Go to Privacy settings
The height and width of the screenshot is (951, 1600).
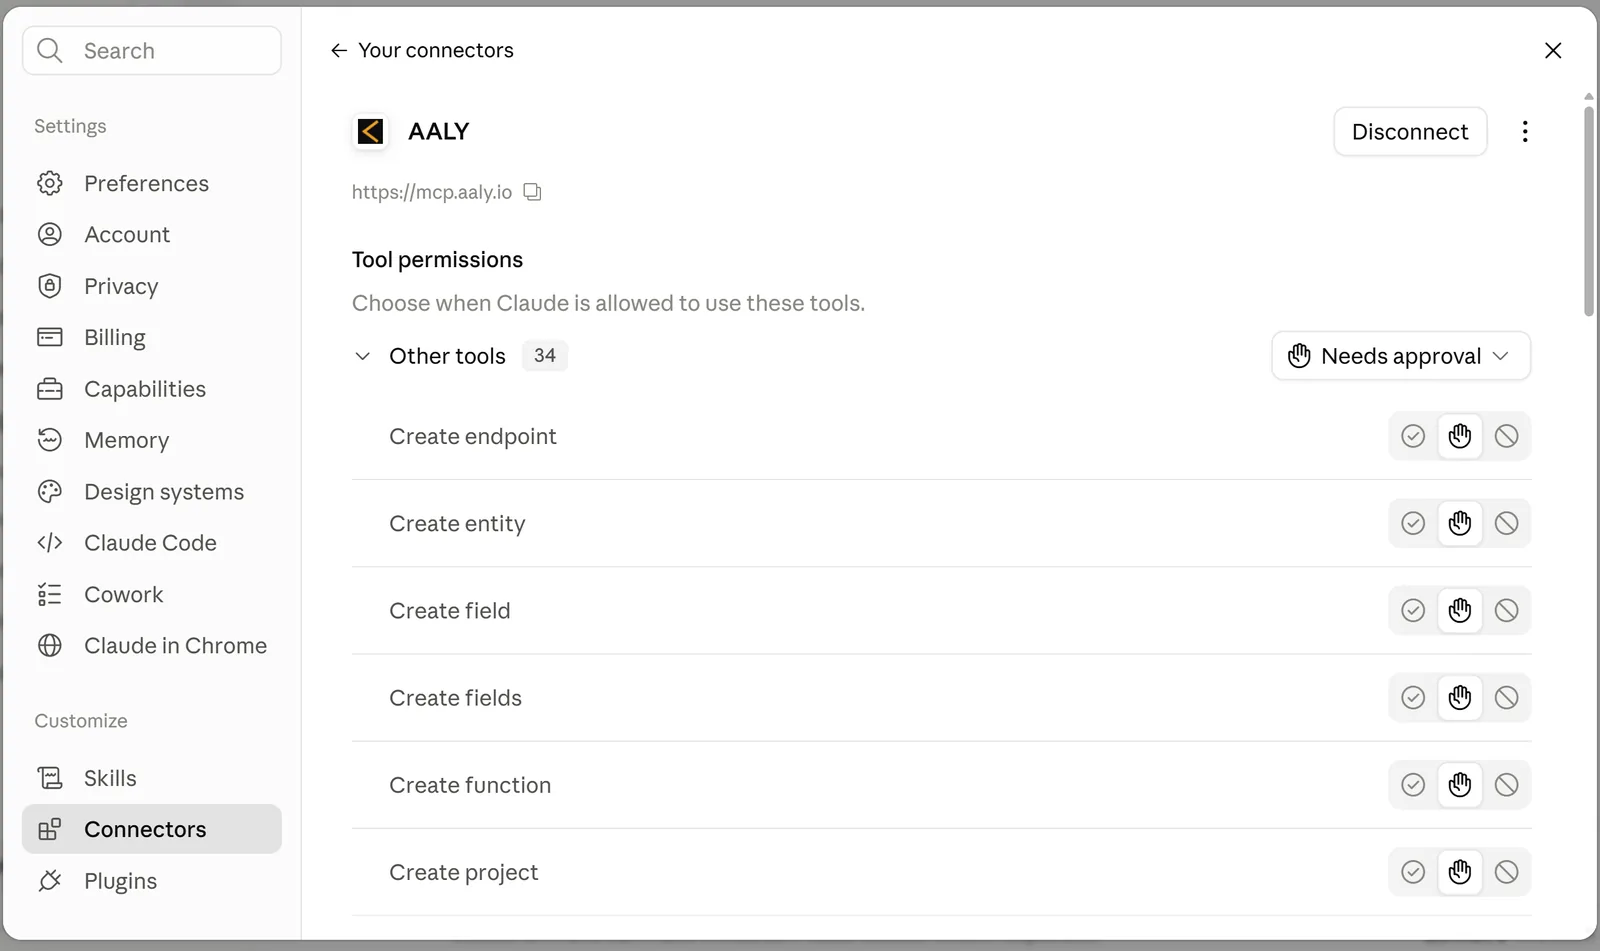click(152, 286)
